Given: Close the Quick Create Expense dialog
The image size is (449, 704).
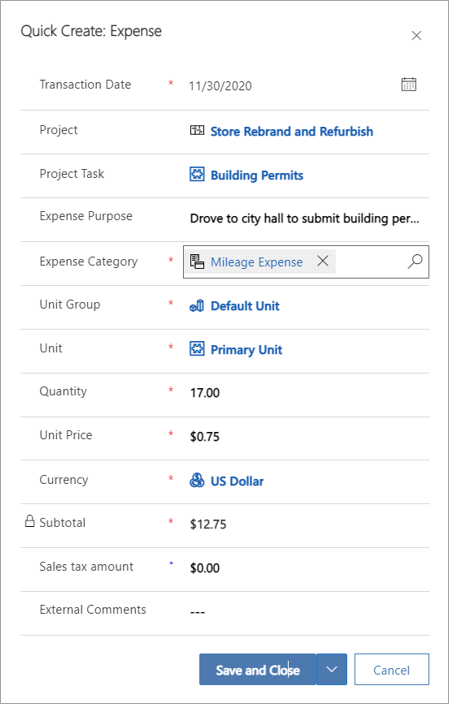Looking at the screenshot, I should pos(416,36).
